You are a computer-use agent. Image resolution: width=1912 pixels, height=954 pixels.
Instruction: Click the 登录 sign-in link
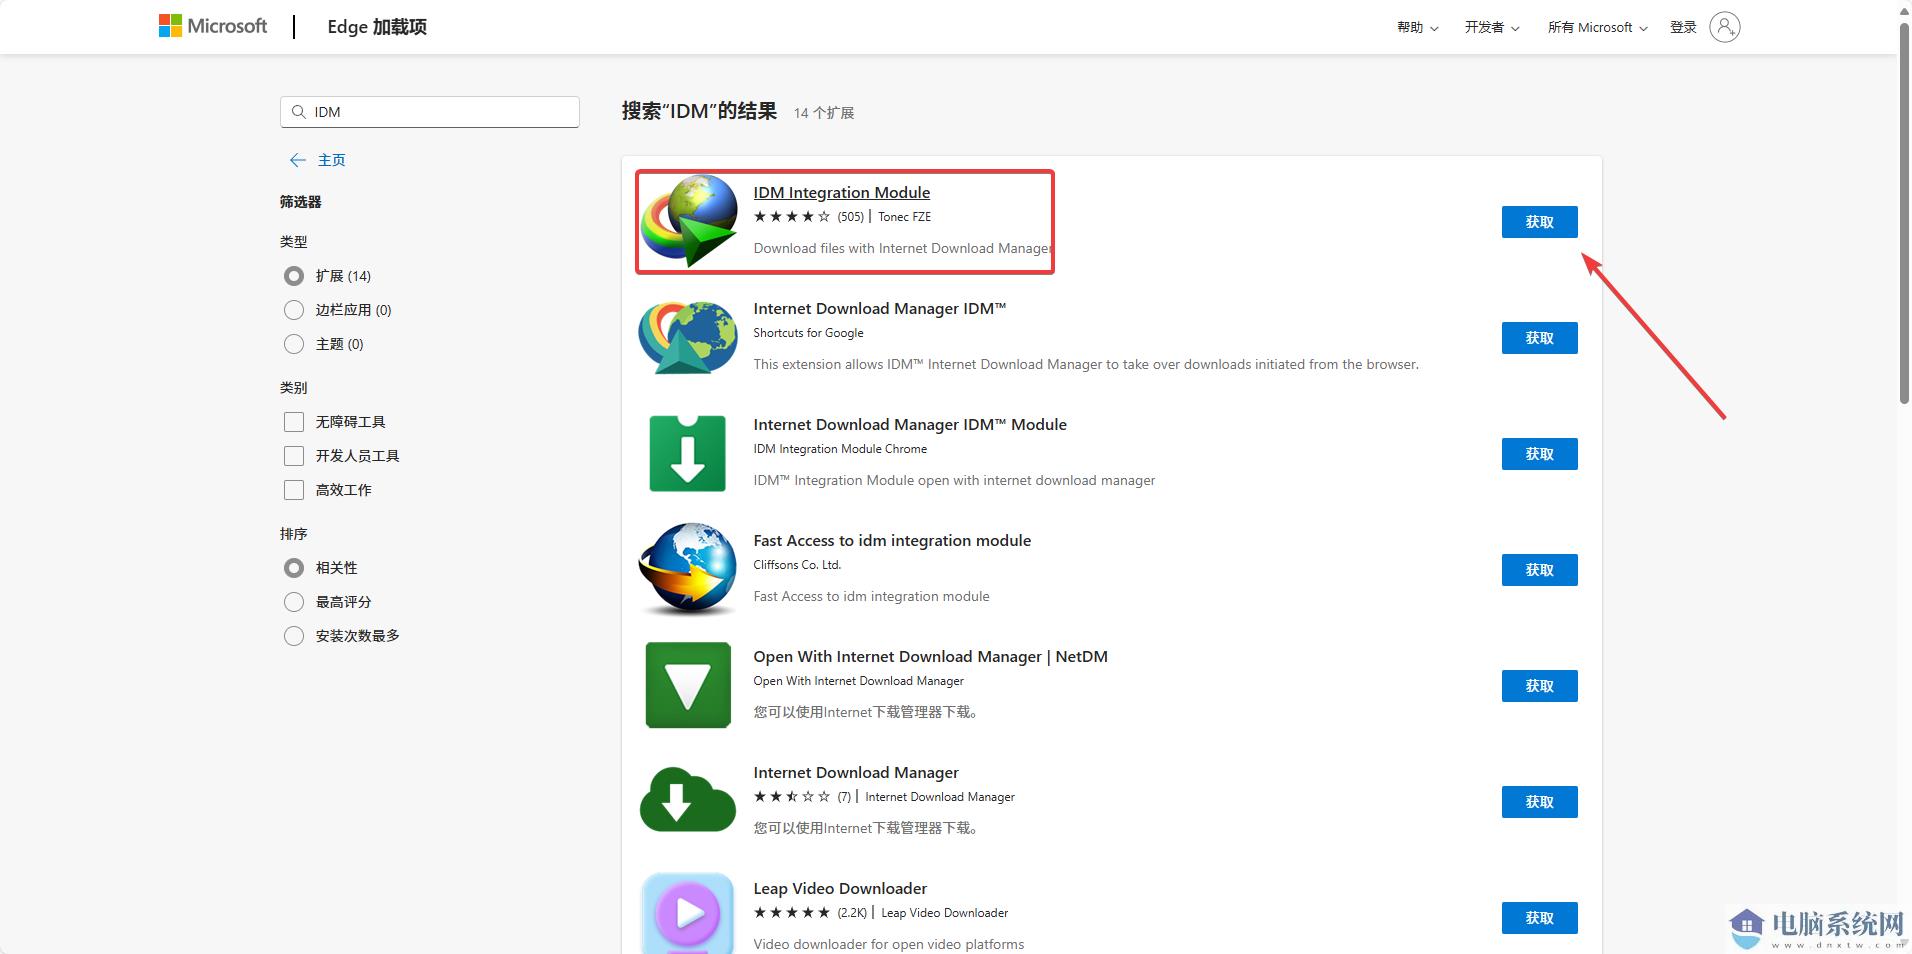click(1683, 27)
